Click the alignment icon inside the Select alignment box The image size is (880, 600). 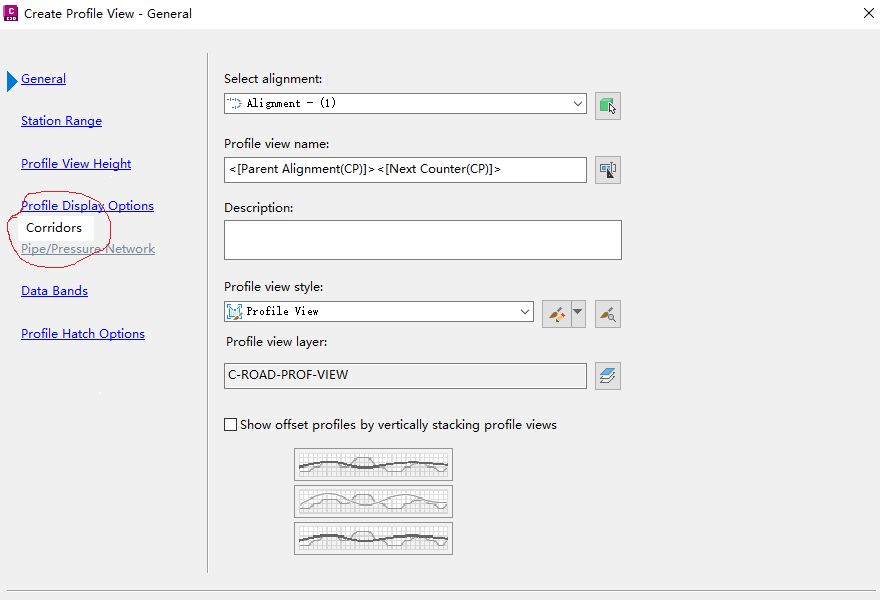pos(236,103)
